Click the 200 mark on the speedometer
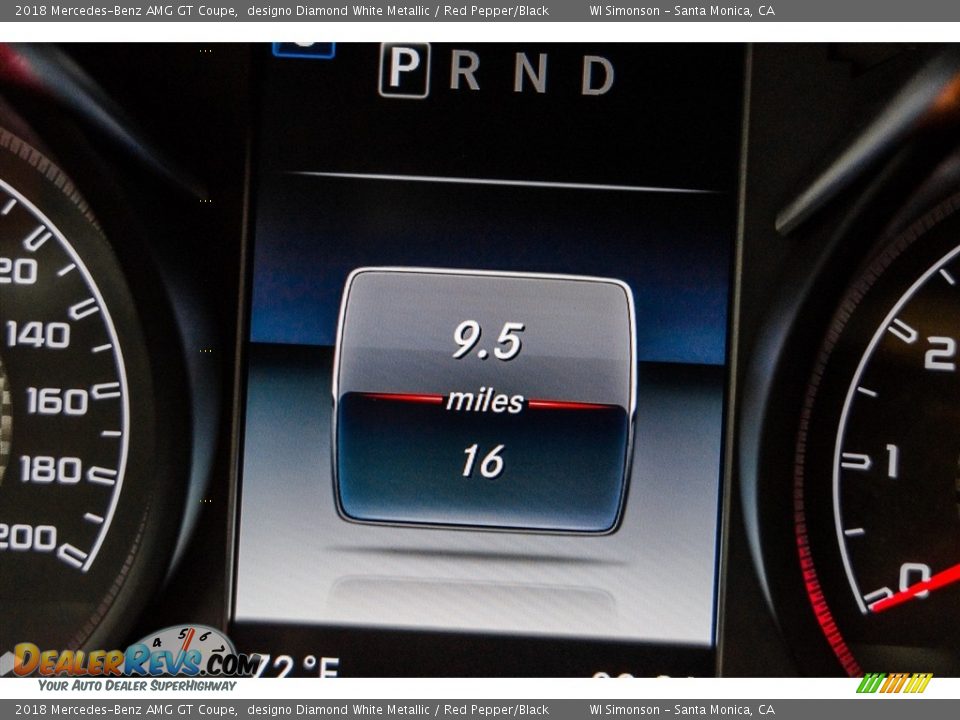Image resolution: width=960 pixels, height=720 pixels. 28,537
